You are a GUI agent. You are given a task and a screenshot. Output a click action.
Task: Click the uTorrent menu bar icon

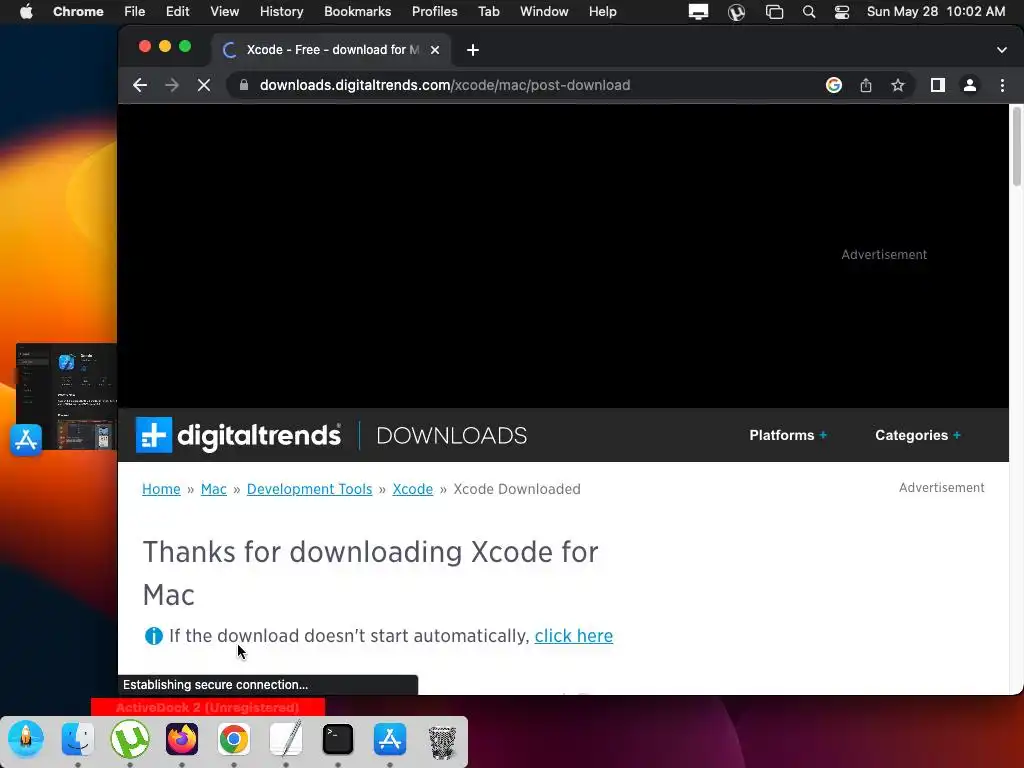click(736, 12)
